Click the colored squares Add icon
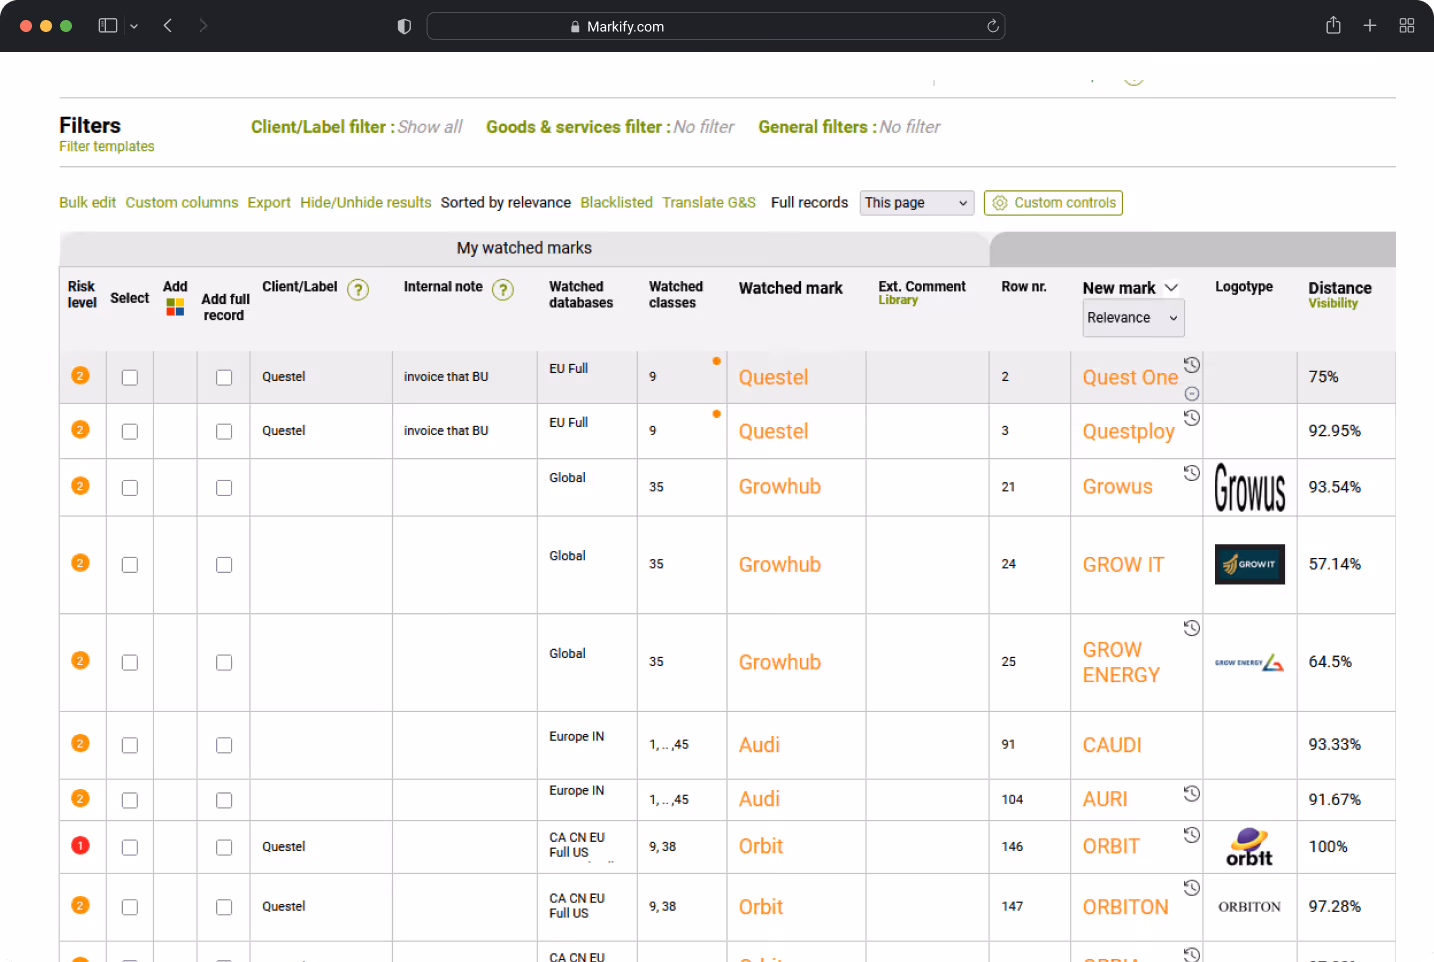 (175, 307)
